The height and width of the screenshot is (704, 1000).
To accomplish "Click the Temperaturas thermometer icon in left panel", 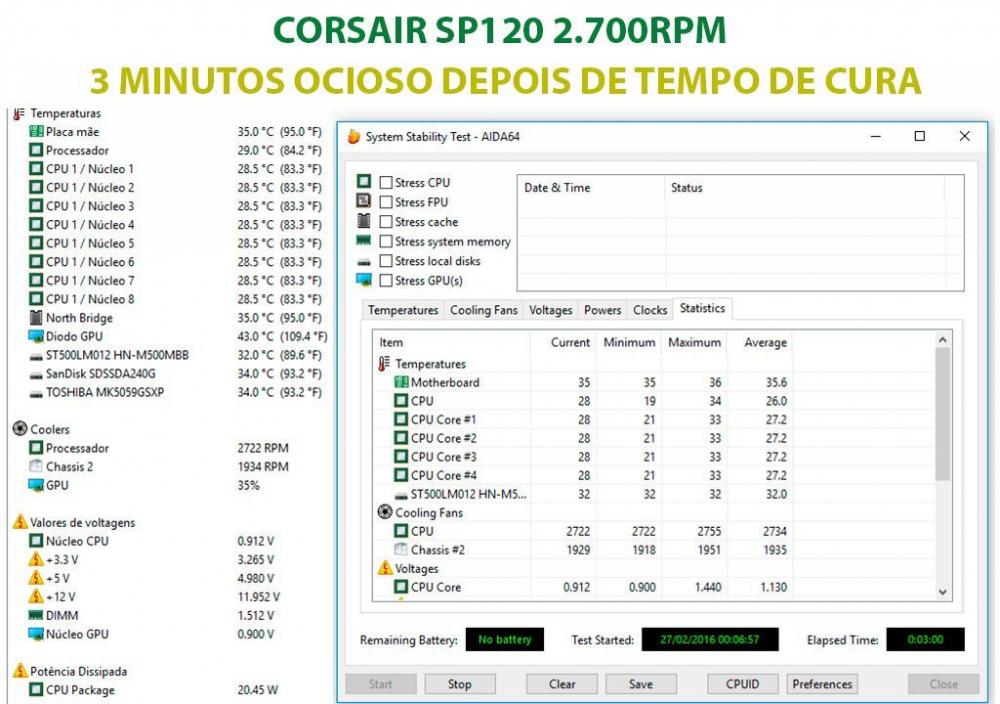I will pos(19,114).
